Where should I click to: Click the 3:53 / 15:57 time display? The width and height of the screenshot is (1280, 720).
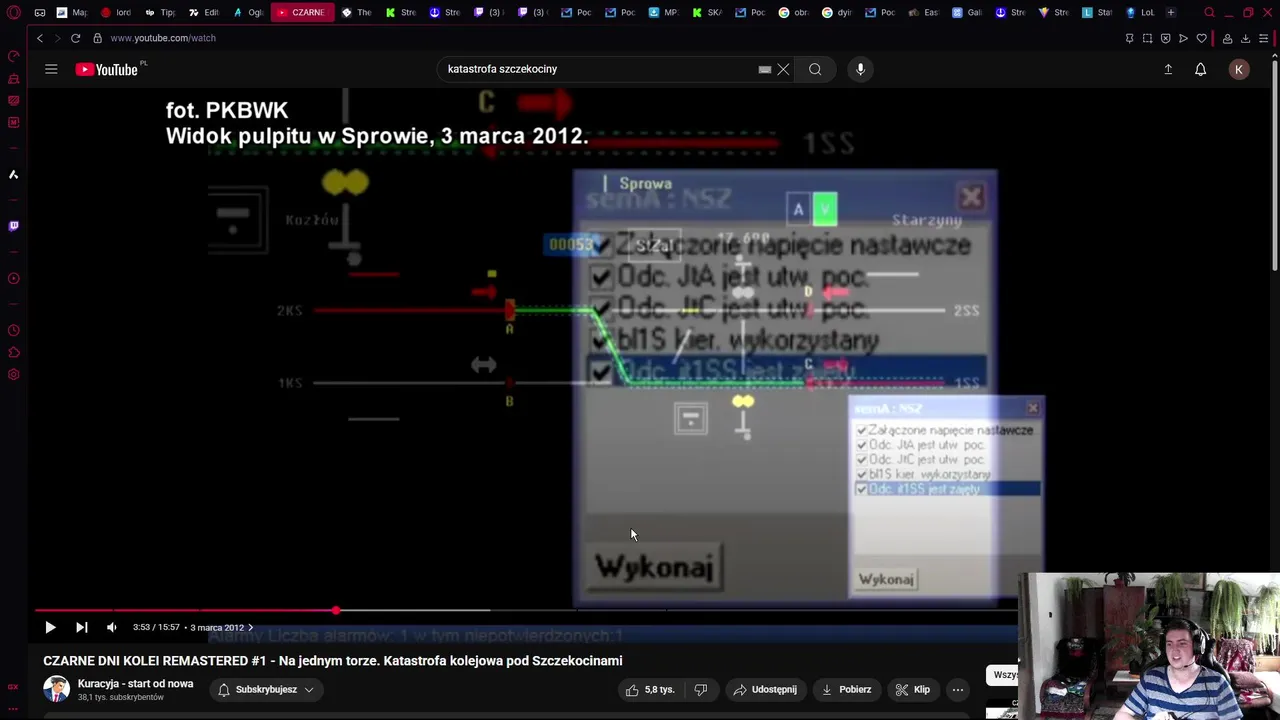tap(156, 627)
